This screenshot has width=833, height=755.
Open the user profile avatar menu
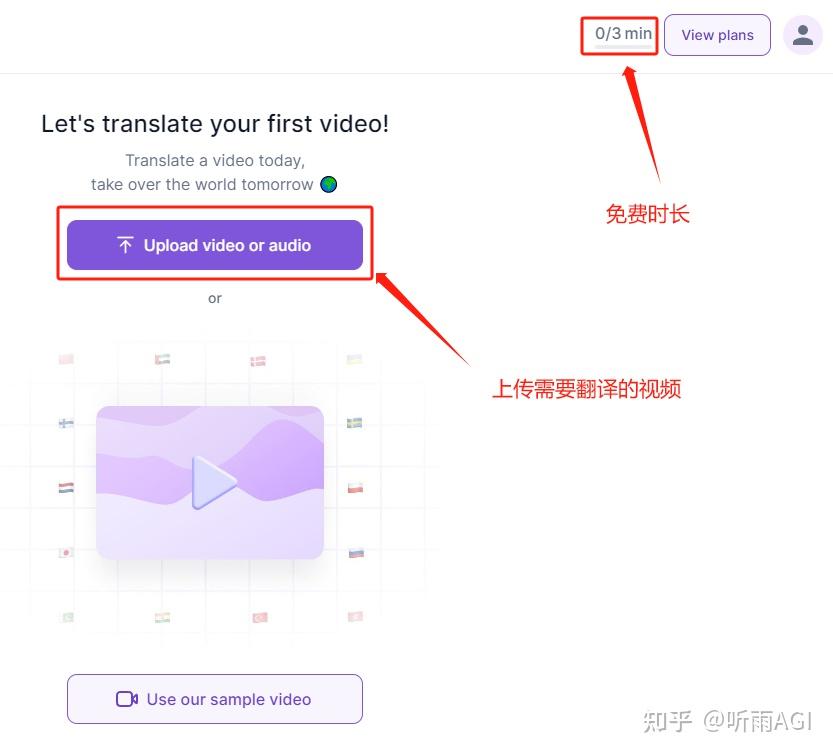coord(802,35)
